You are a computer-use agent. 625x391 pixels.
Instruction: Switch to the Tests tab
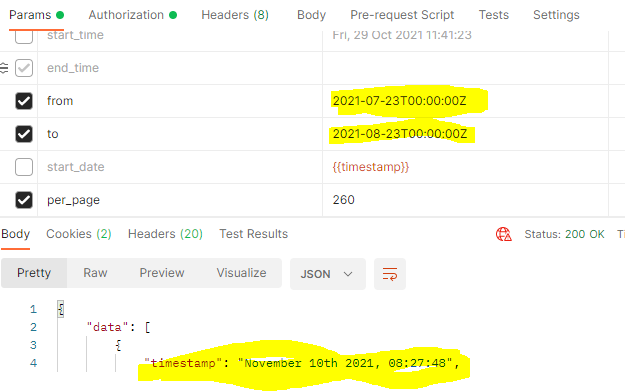[493, 15]
